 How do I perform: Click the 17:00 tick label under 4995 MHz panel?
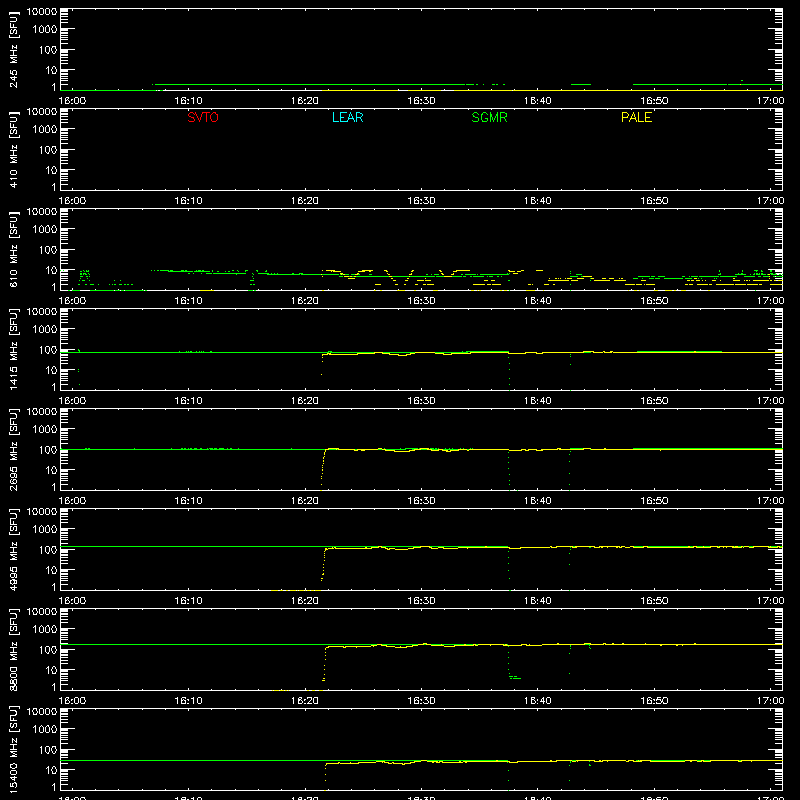coord(770,601)
